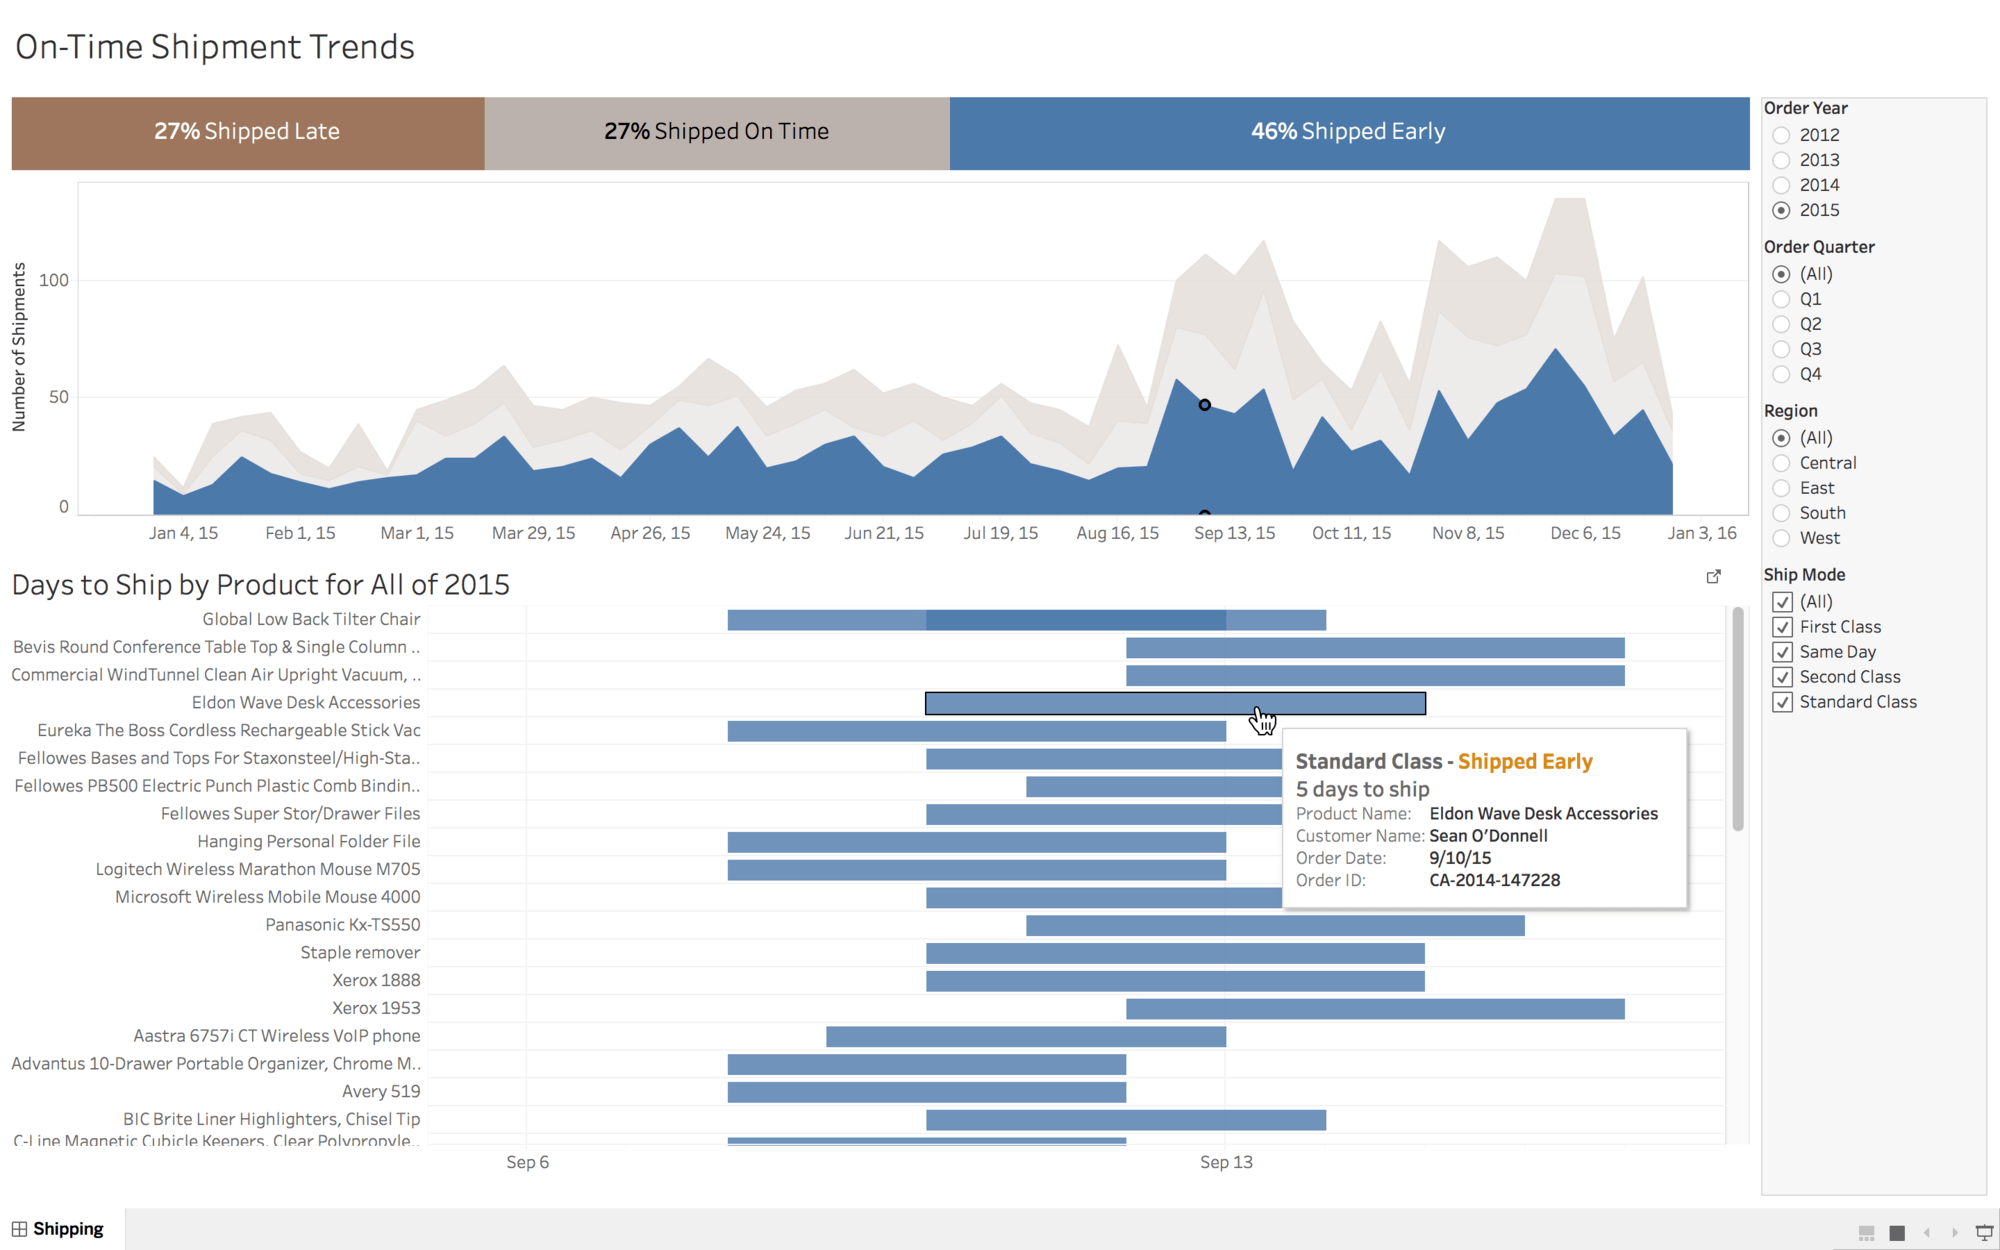Screen dimensions: 2000x1250
Task: Select the 27% Shipped On Time segment
Action: coord(716,132)
